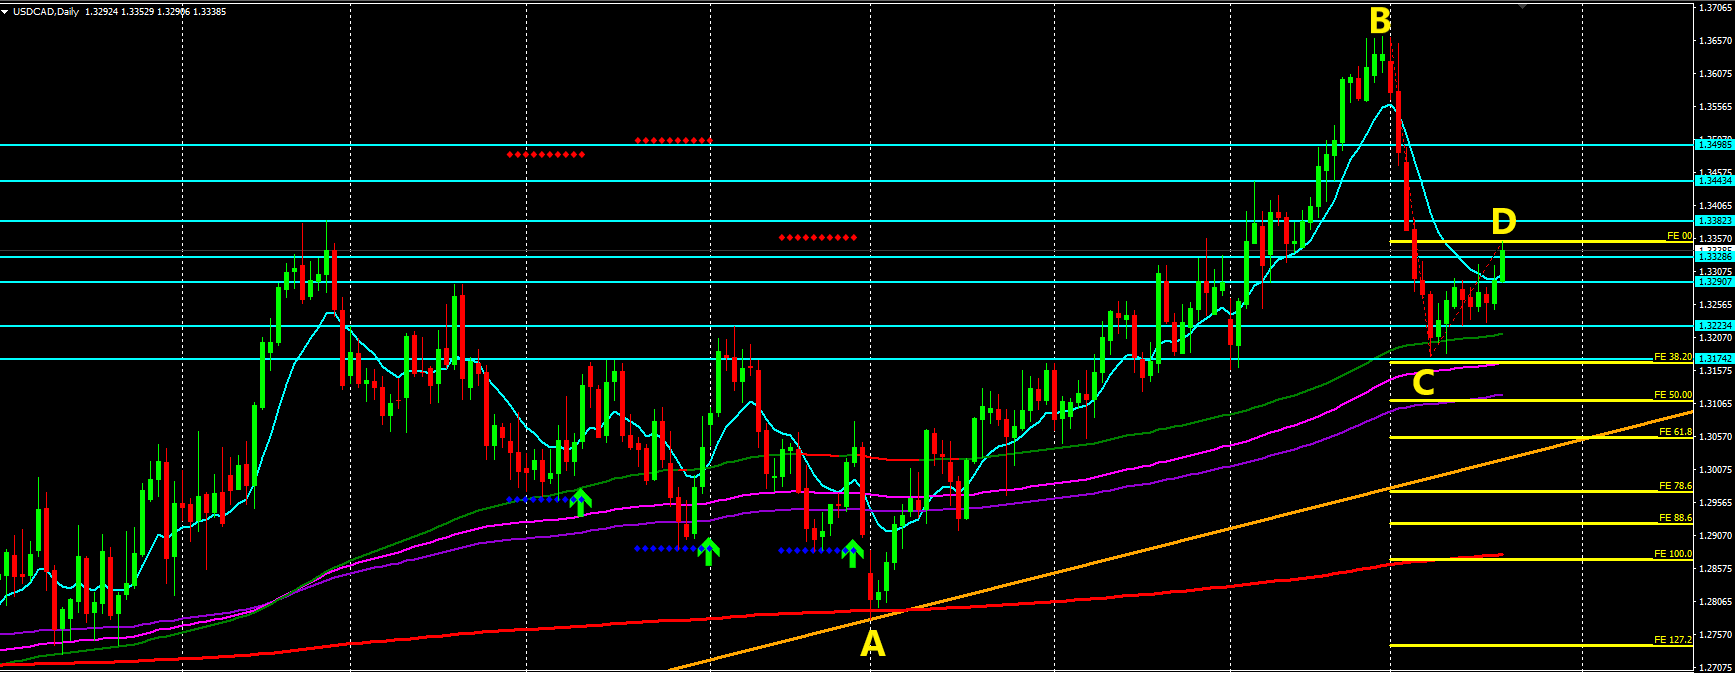Click the yellow B marker at chart peak
The image size is (1735, 673).
pos(1380,20)
